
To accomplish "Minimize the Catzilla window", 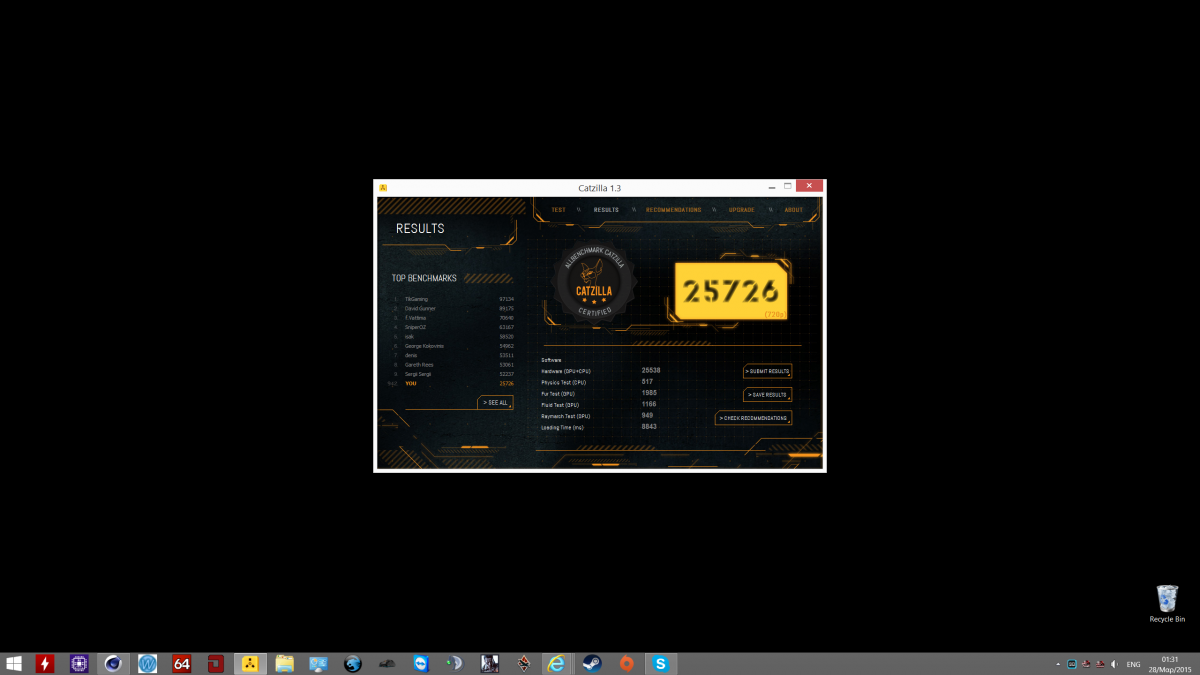I will (x=771, y=186).
